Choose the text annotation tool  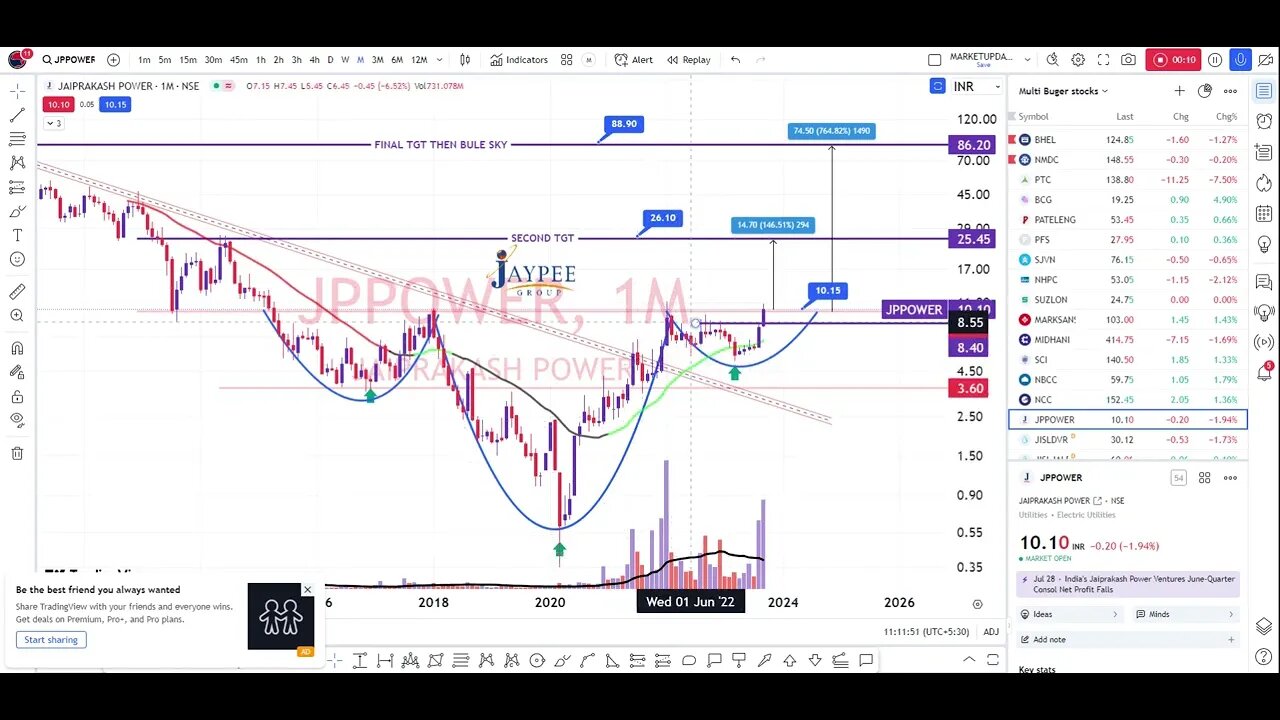coord(17,235)
